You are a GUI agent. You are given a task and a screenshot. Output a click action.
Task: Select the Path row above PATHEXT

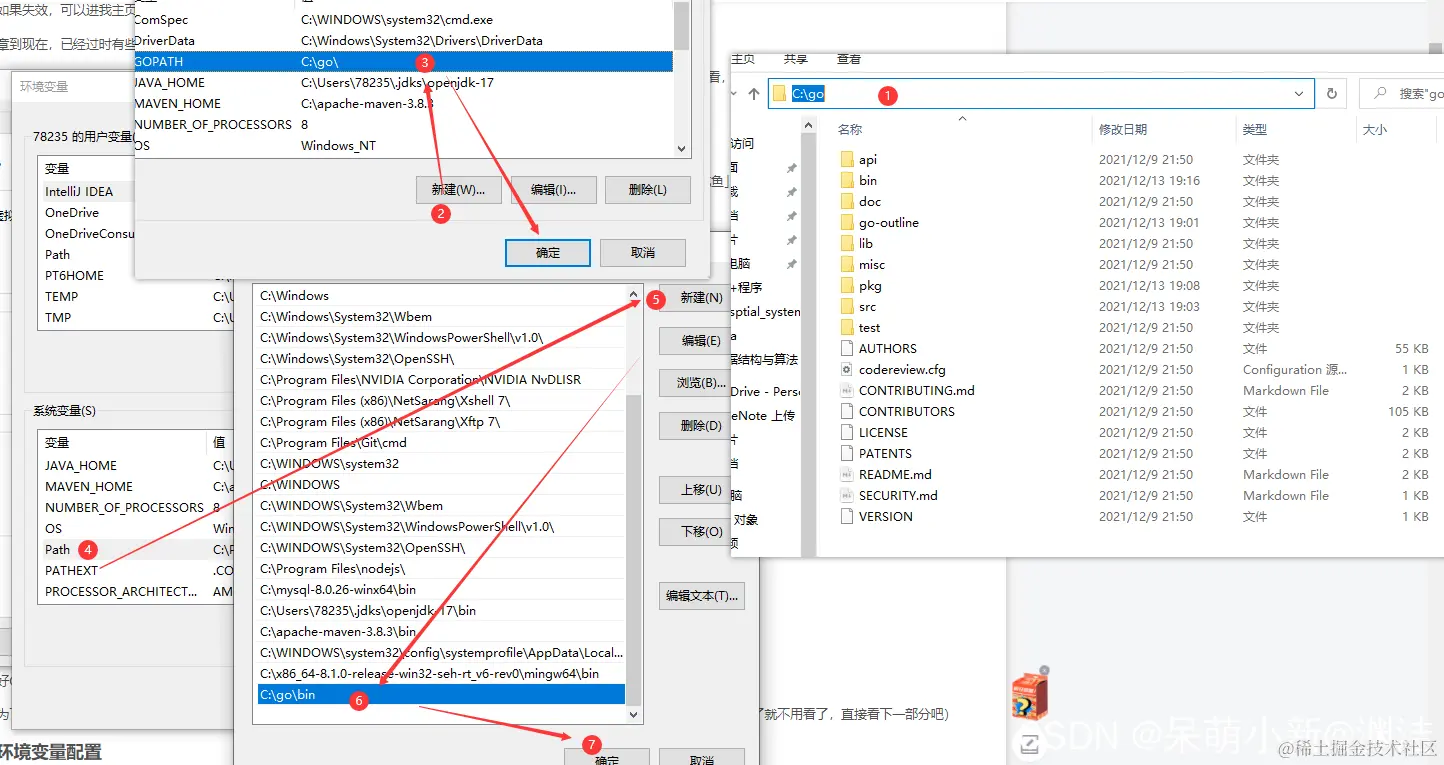(x=136, y=550)
